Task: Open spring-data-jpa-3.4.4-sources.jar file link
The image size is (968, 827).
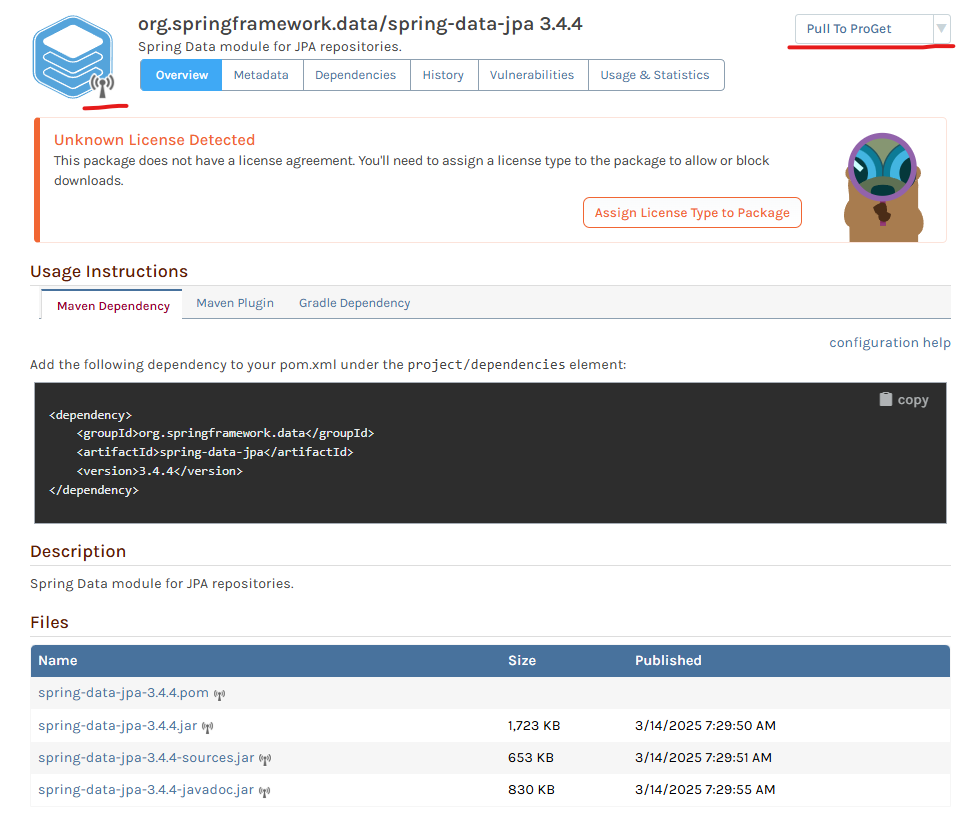Action: tap(146, 757)
